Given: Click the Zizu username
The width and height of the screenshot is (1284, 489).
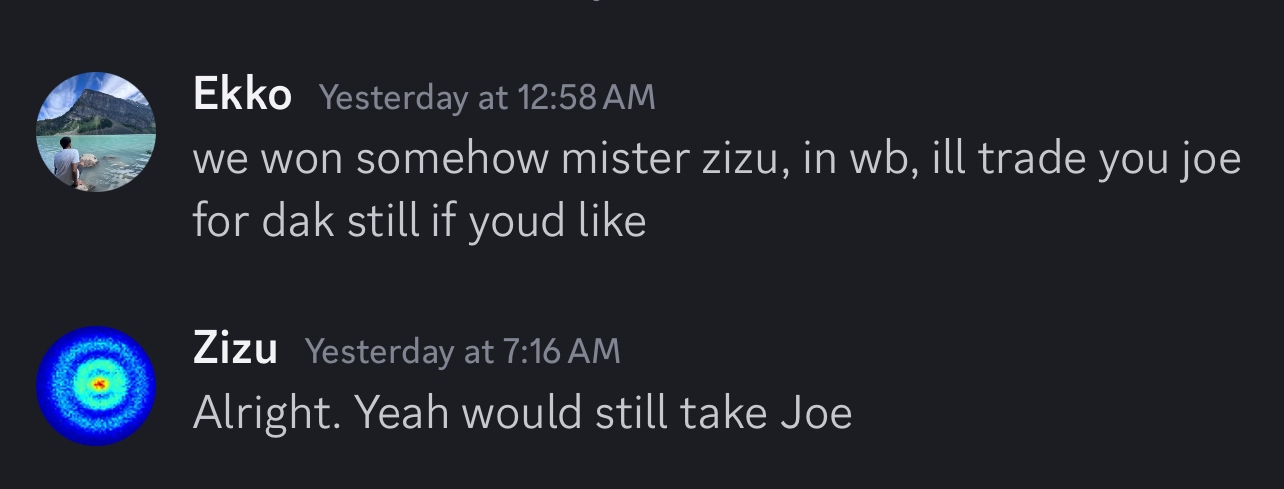Looking at the screenshot, I should [235, 350].
